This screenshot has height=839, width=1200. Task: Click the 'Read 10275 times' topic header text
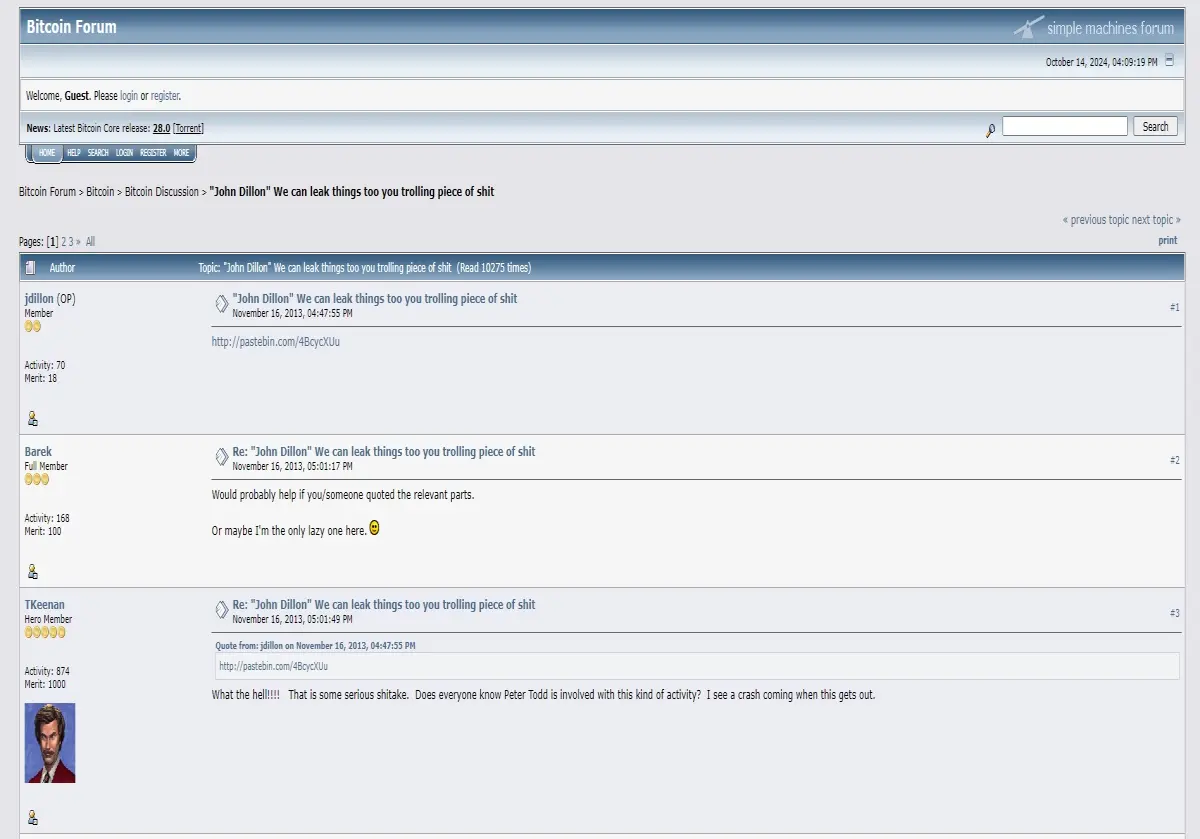[x=494, y=268]
